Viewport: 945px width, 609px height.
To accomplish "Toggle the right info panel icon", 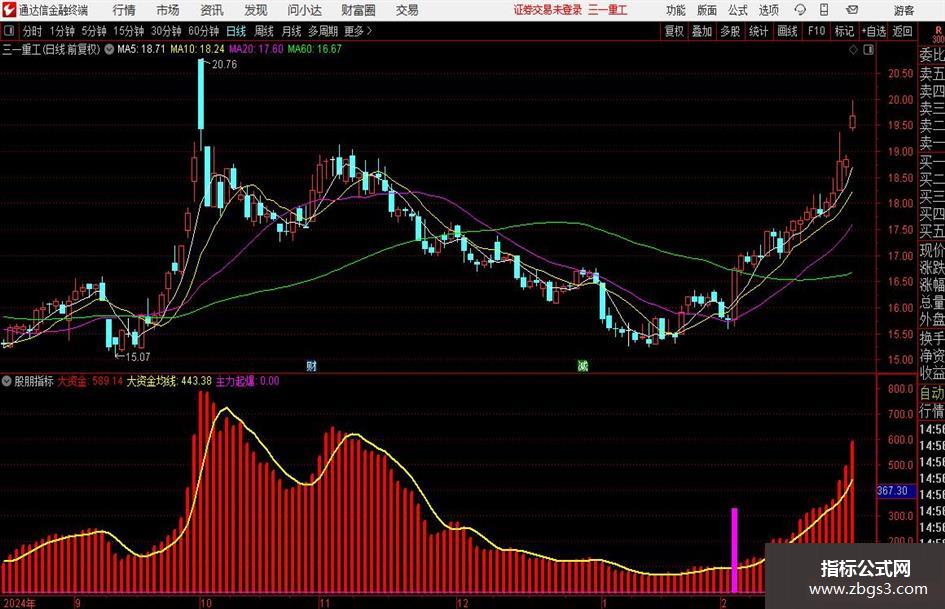I will click(868, 50).
